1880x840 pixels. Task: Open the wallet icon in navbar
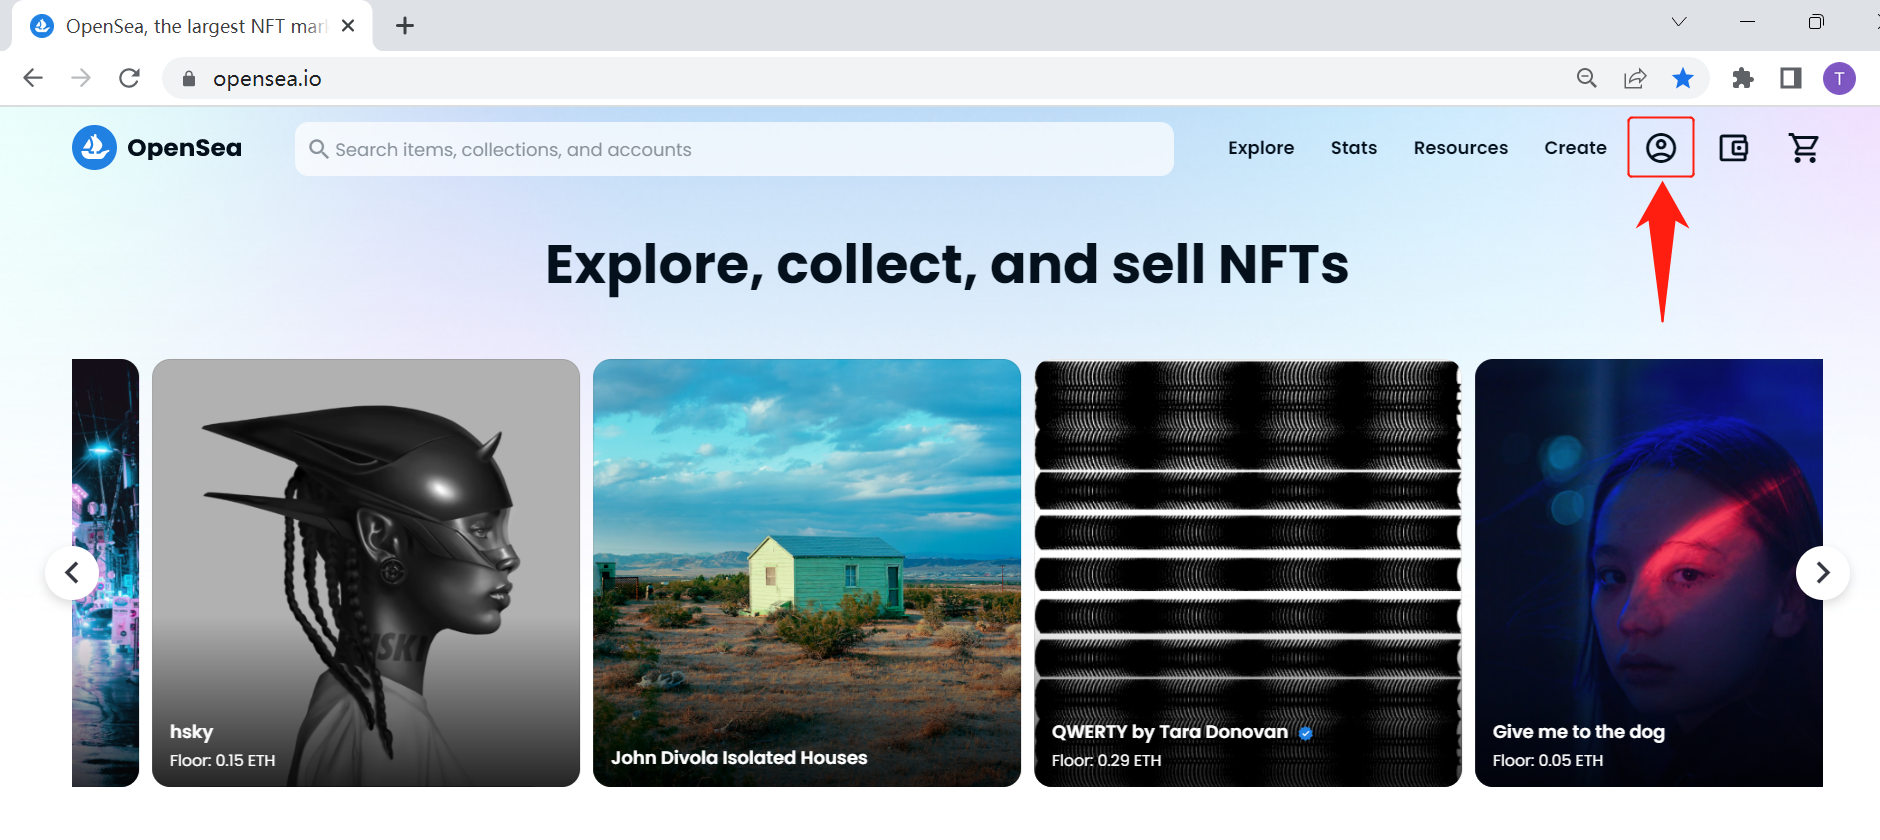point(1733,148)
